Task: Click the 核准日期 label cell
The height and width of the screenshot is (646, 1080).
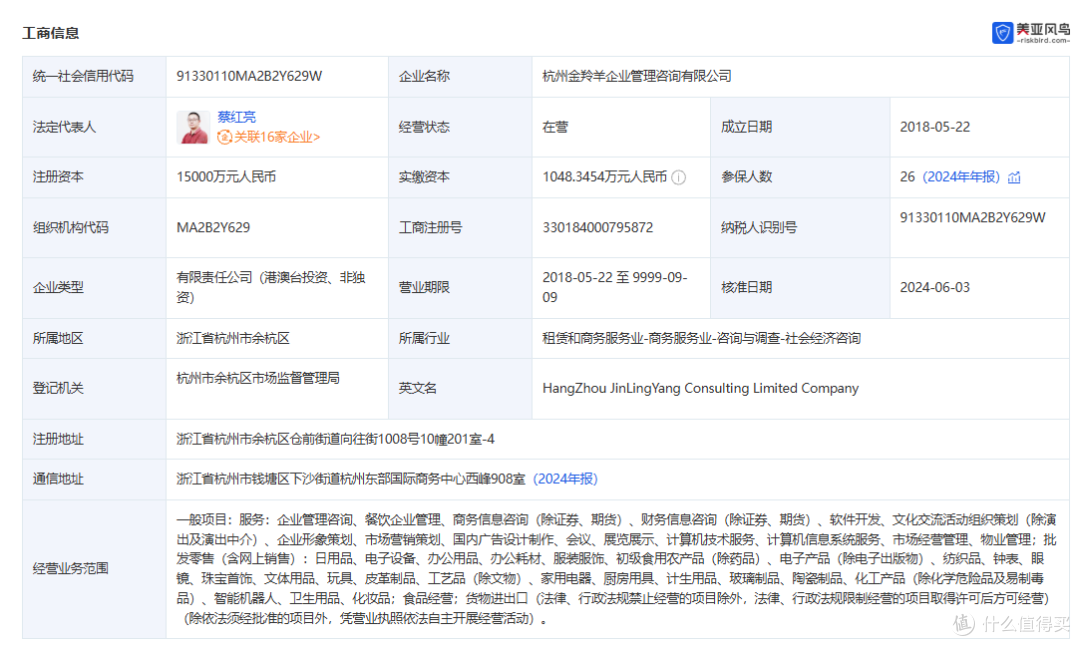Action: tap(800, 287)
